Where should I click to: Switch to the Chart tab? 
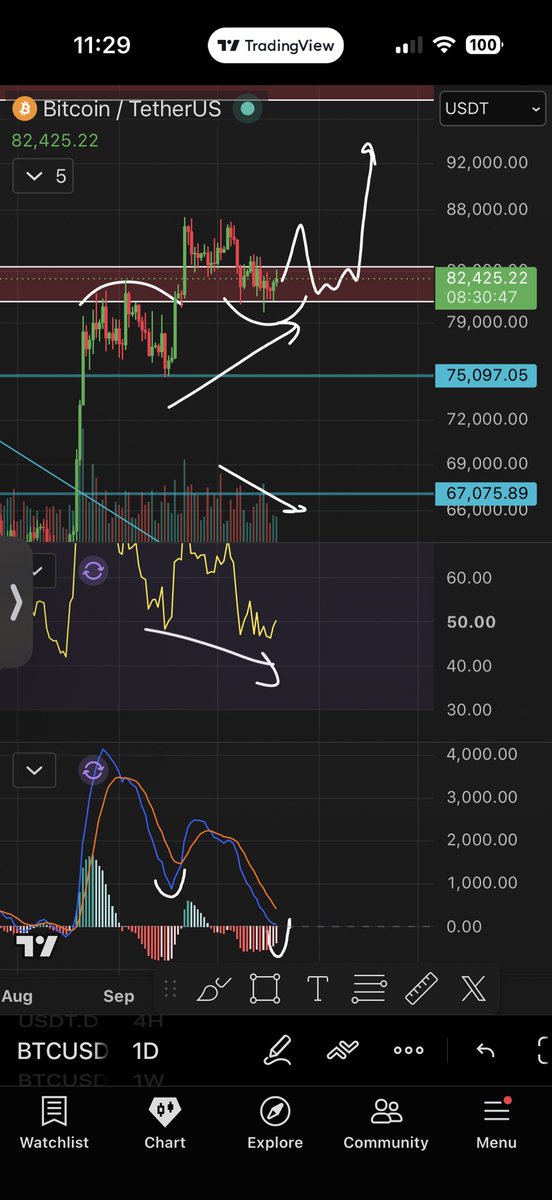pyautogui.click(x=165, y=1123)
